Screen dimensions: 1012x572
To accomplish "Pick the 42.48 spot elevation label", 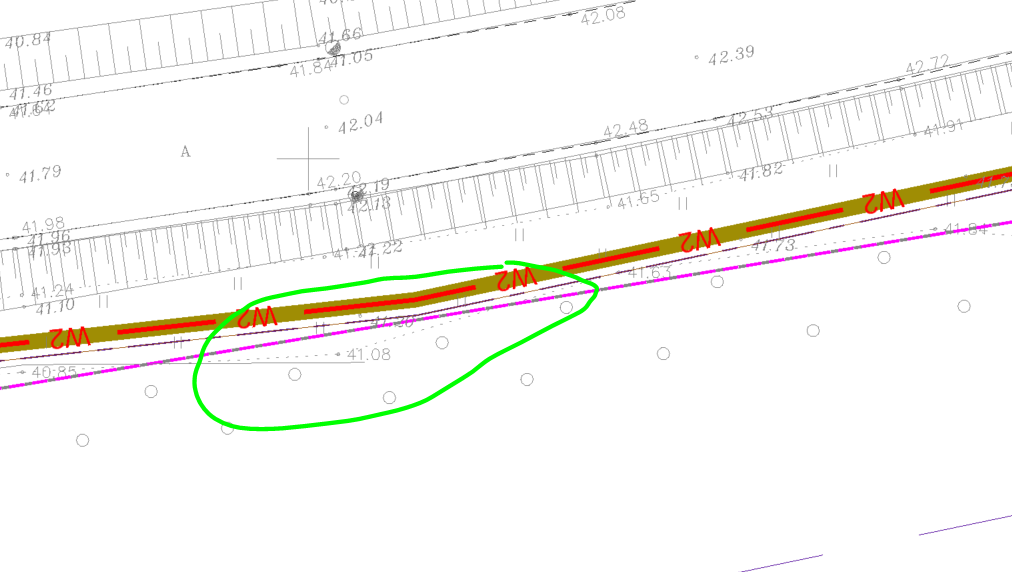I will (x=625, y=129).
